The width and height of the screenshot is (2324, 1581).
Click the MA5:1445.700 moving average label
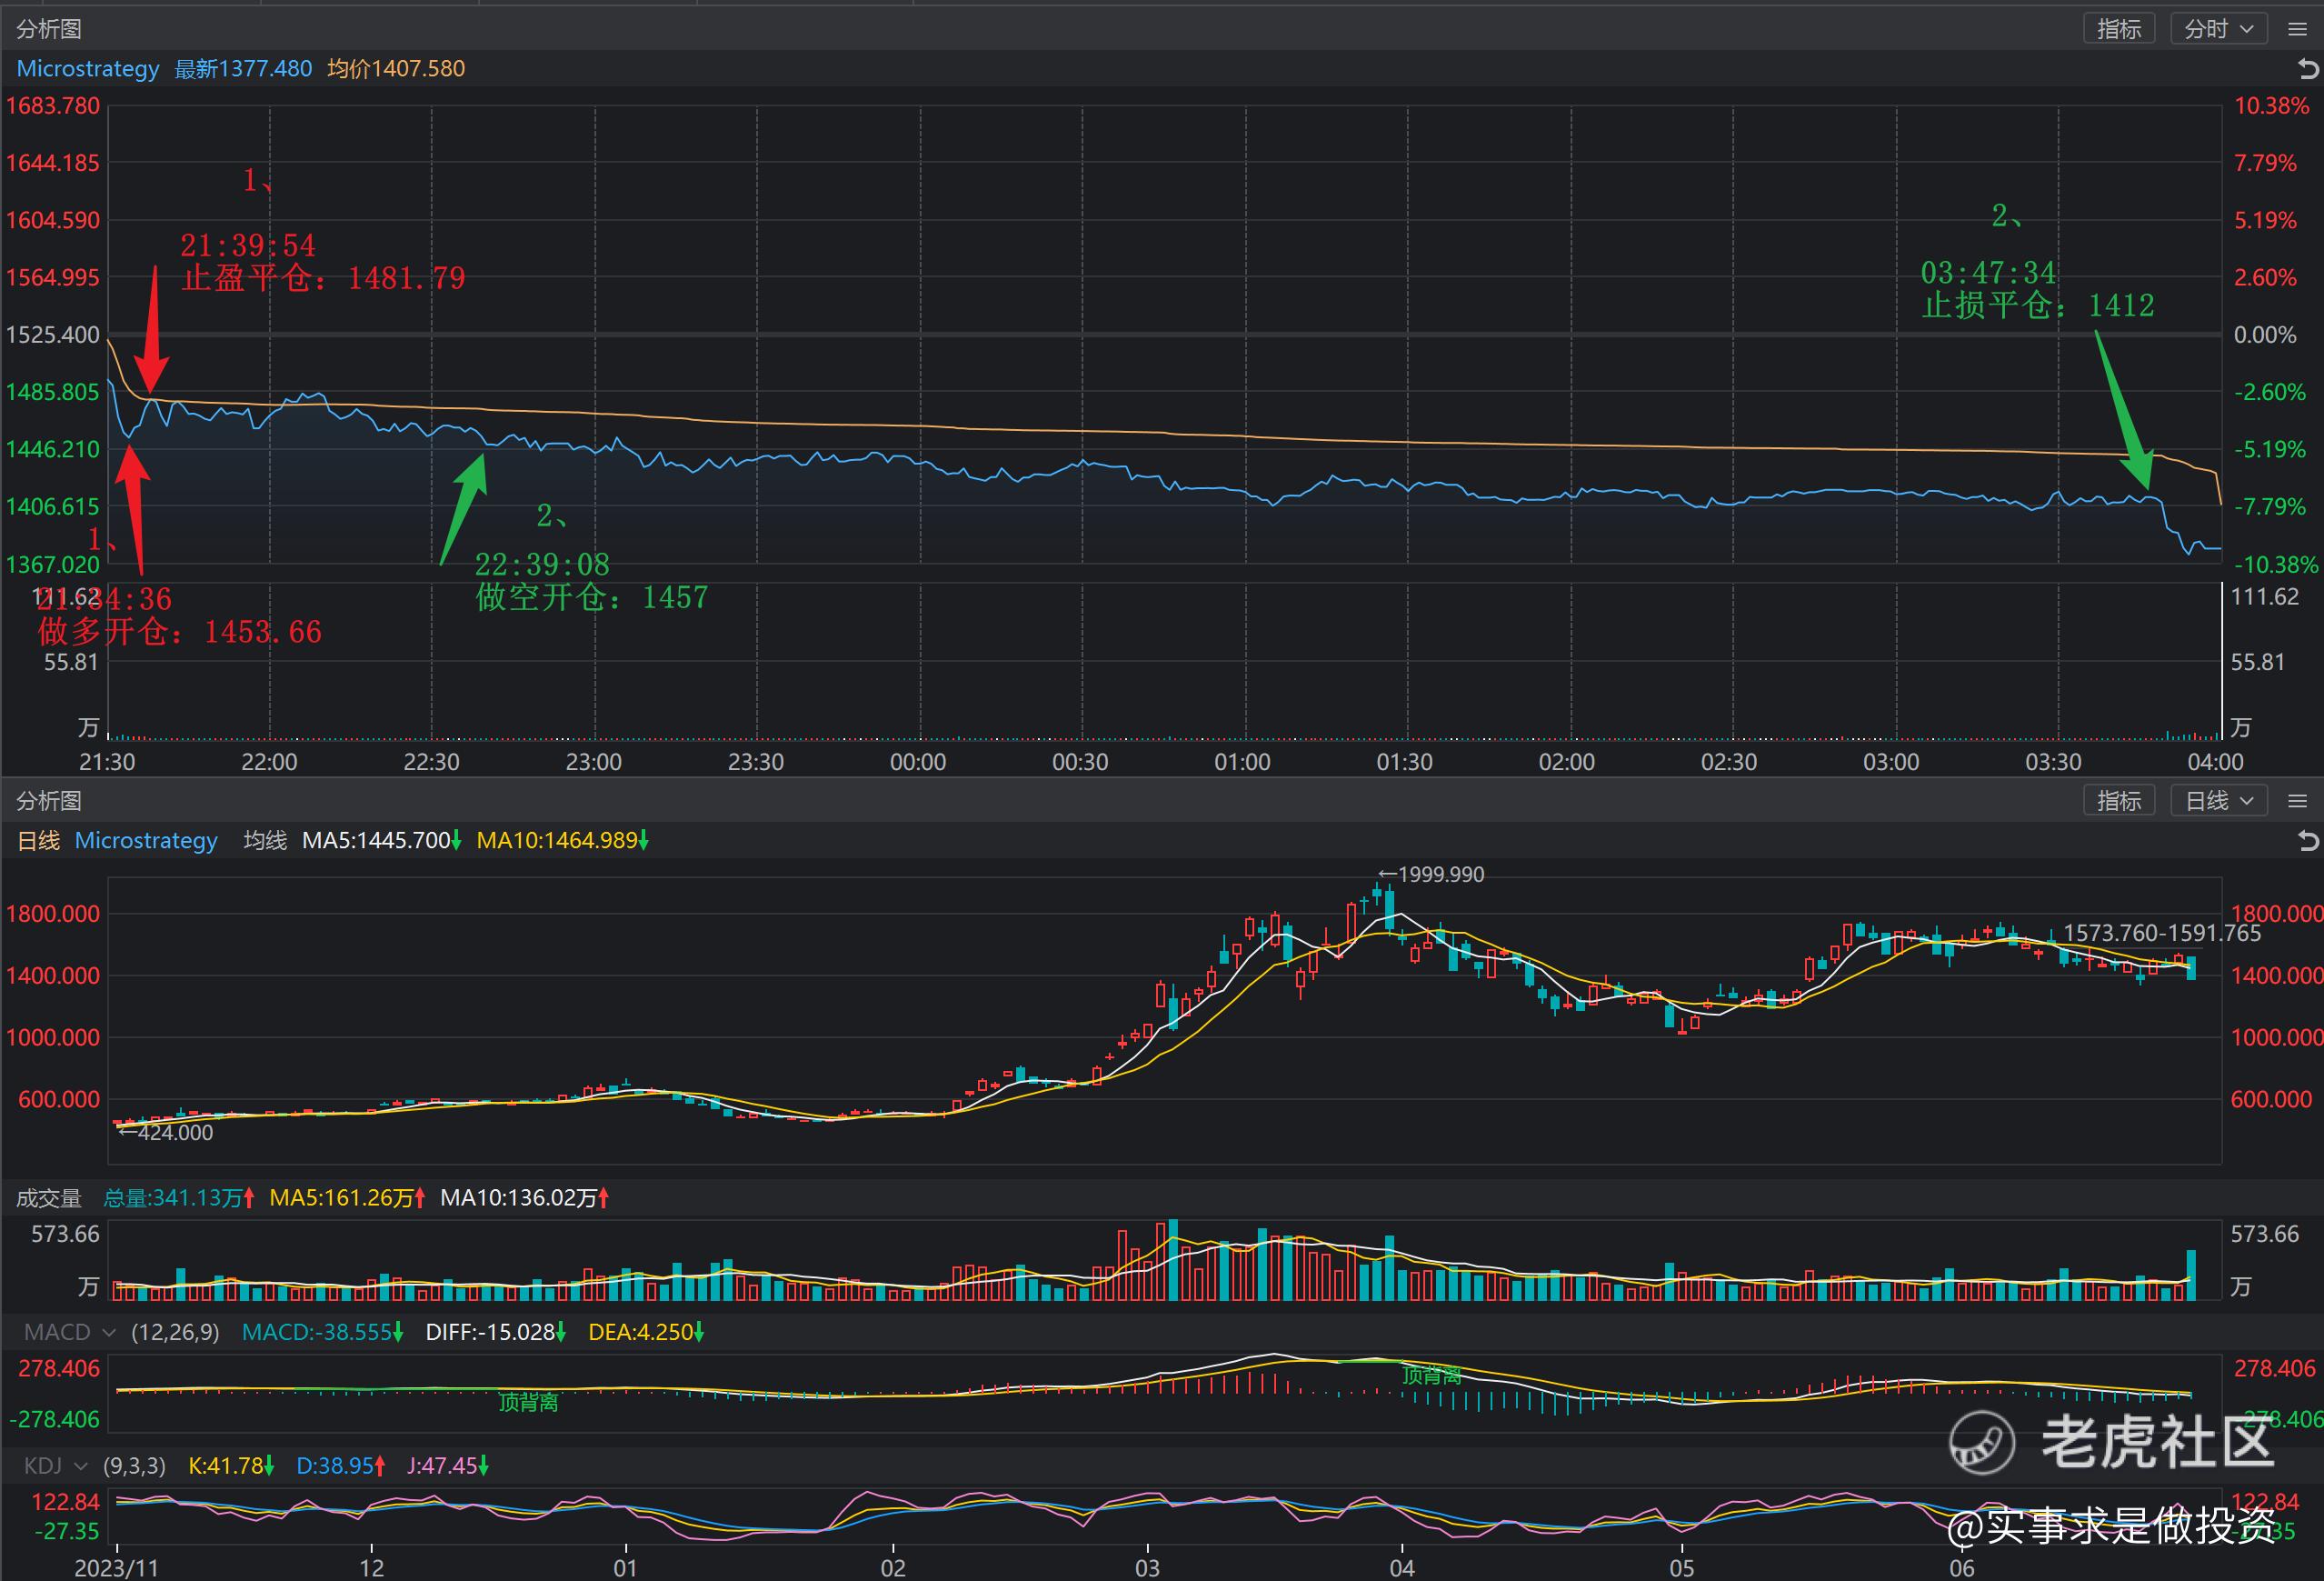382,841
